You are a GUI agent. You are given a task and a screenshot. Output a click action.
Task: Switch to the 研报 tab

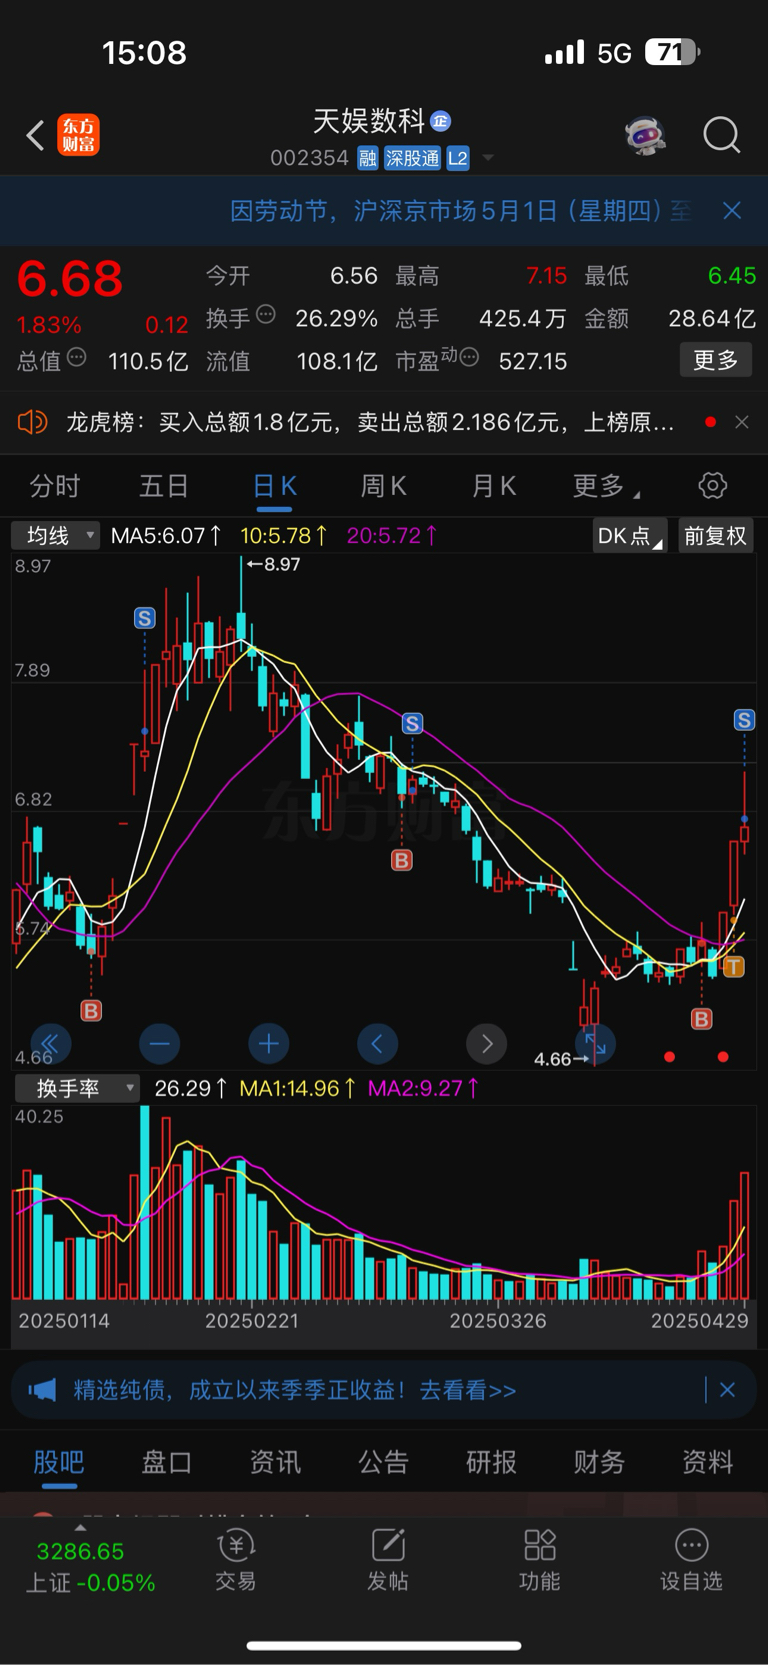(x=491, y=1462)
